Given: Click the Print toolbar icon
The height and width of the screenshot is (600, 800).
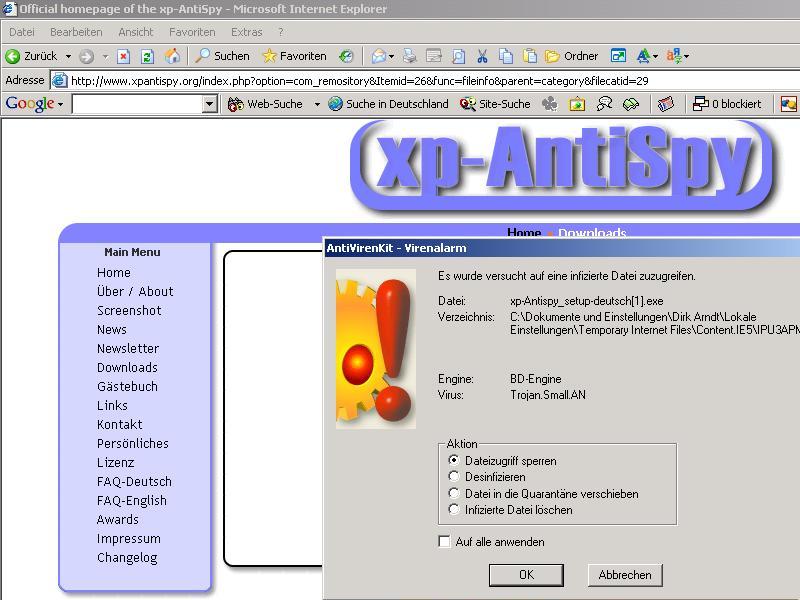Looking at the screenshot, I should (410, 56).
